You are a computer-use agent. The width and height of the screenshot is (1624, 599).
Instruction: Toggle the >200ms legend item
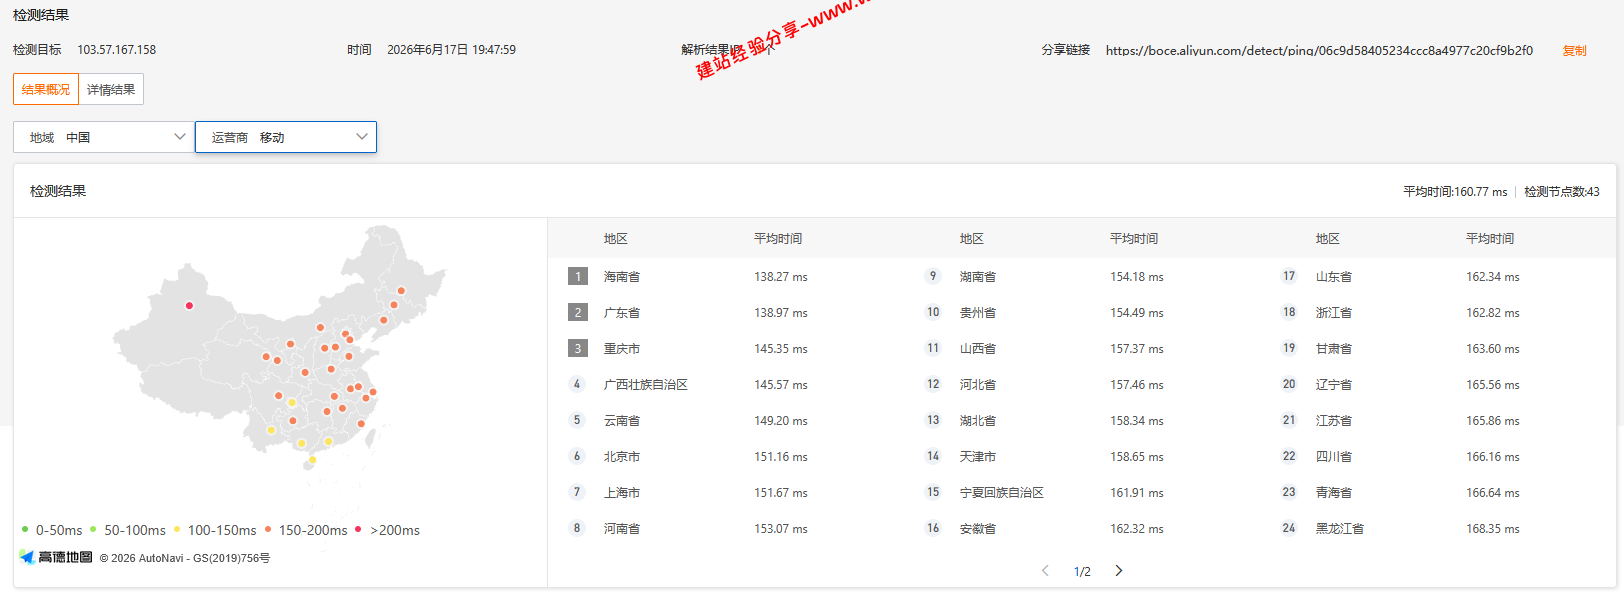(x=388, y=530)
